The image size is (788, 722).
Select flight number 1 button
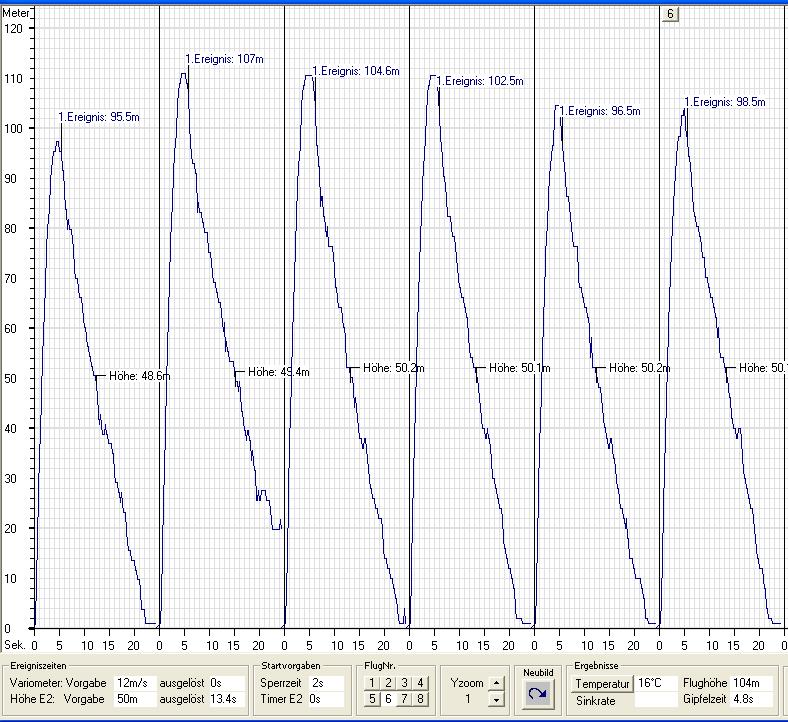[x=372, y=683]
